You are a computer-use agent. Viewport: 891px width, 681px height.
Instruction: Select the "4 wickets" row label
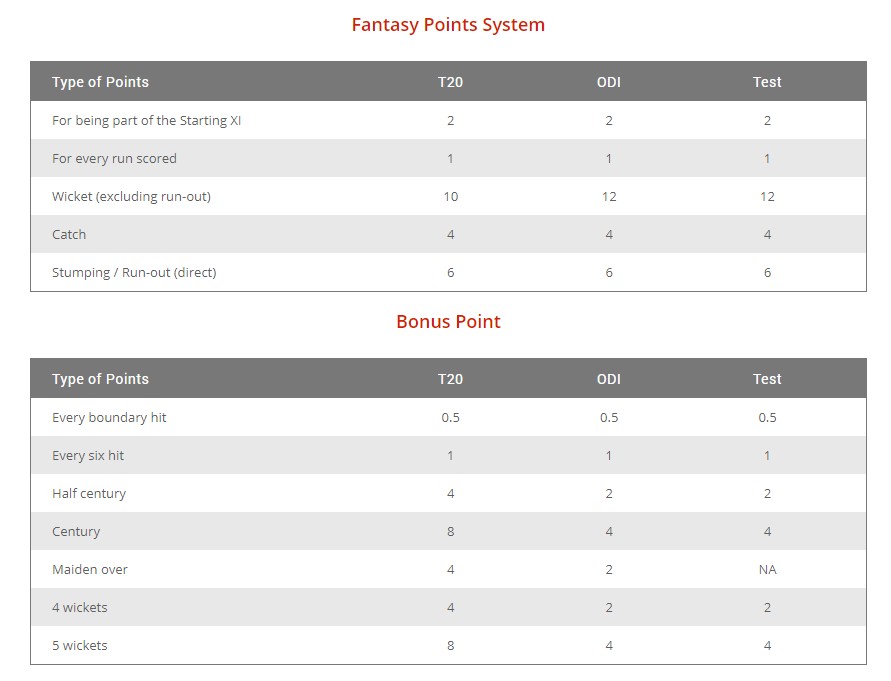80,608
